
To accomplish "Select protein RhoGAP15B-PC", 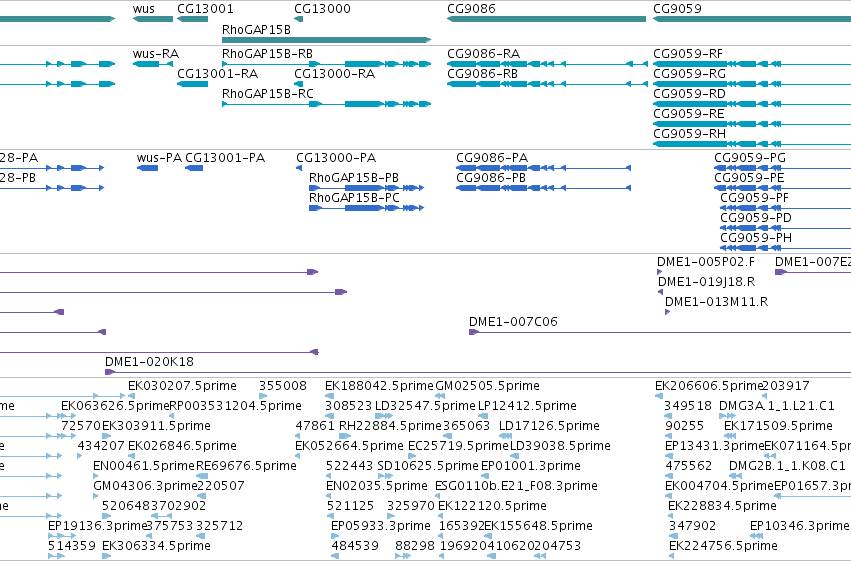I will pos(354,198).
